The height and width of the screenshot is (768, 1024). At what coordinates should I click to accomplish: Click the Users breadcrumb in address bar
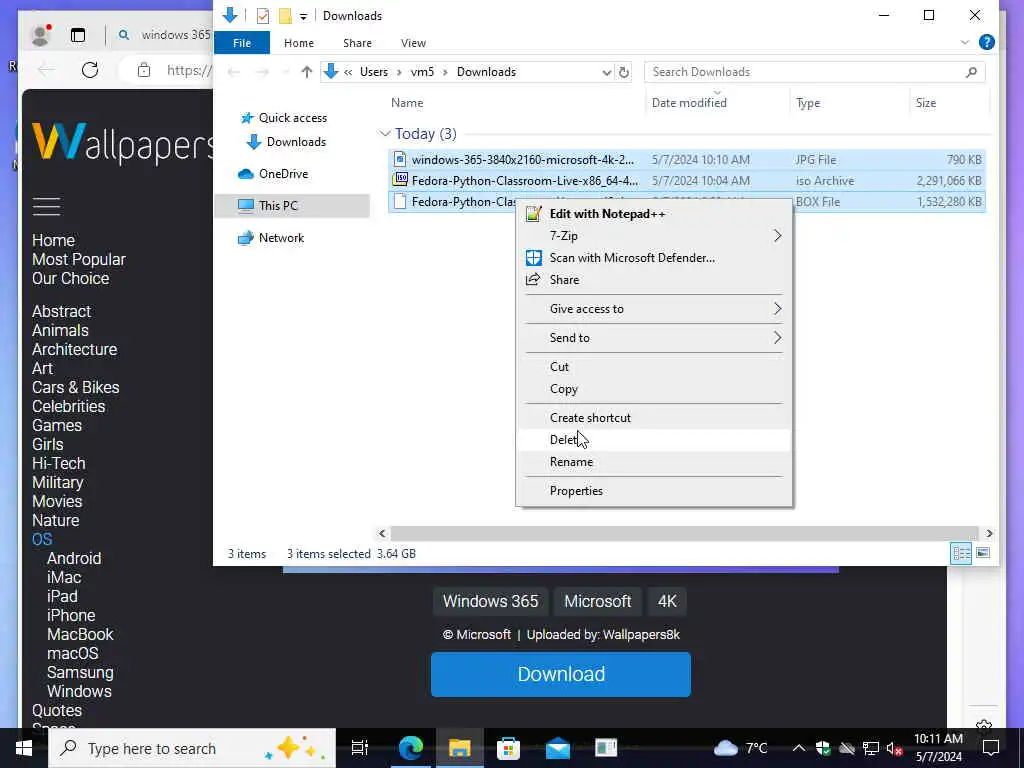click(x=374, y=72)
